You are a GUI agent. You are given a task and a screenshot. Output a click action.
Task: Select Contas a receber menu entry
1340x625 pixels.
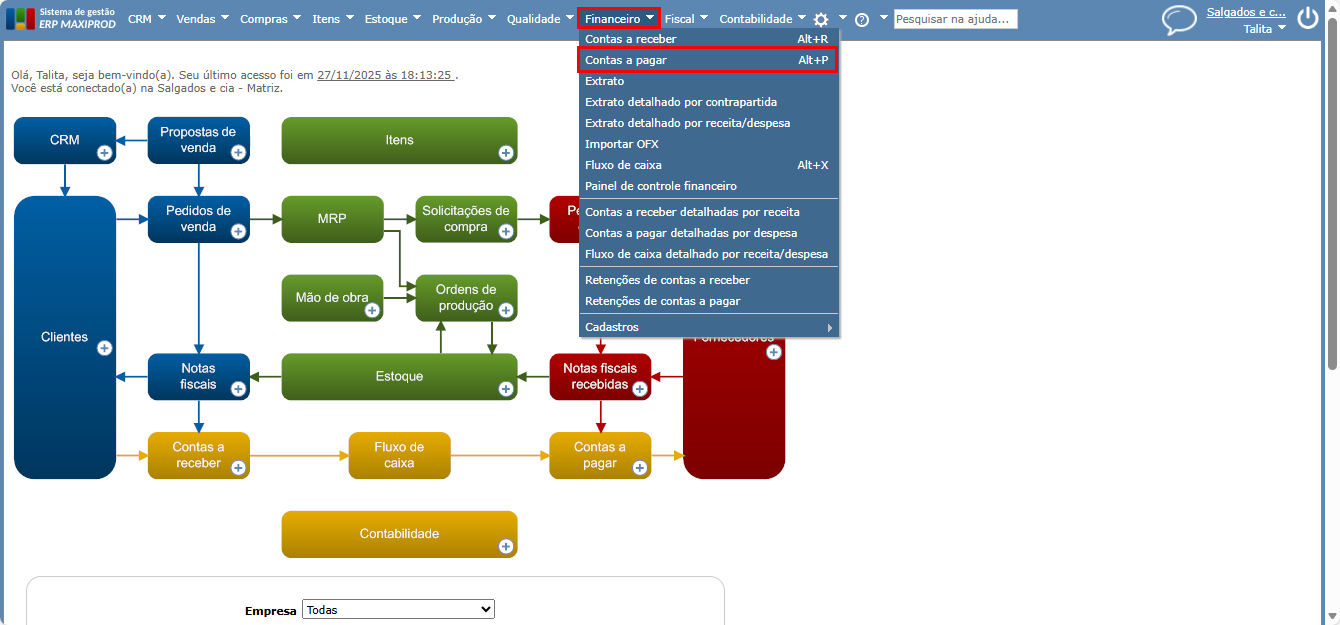[708, 39]
